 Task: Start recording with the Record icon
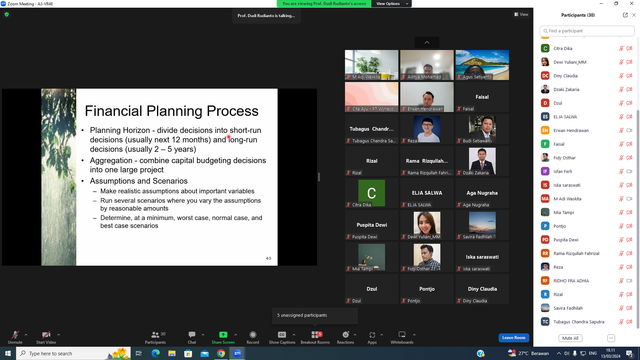click(253, 335)
